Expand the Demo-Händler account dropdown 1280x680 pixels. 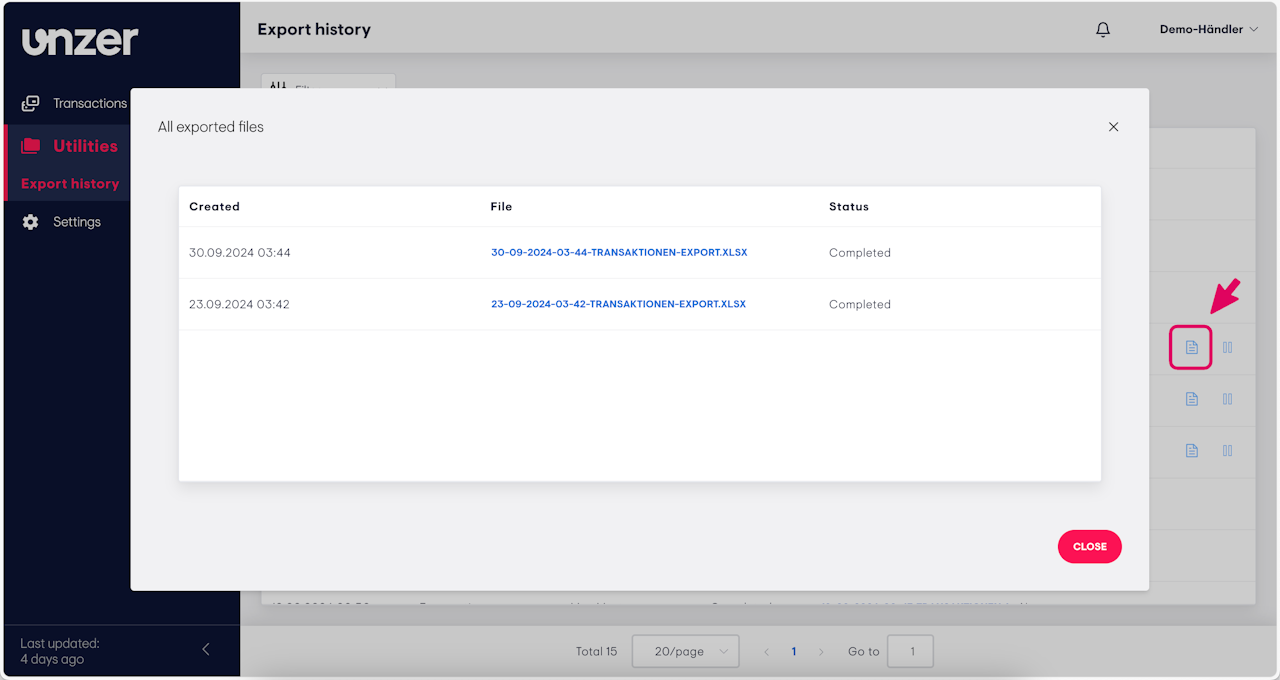[1208, 30]
